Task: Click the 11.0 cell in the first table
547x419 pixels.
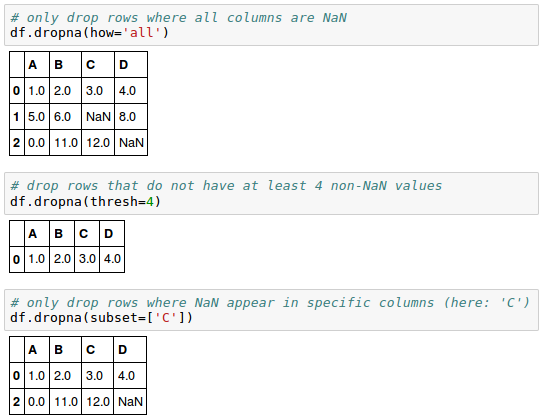Action: pos(66,143)
